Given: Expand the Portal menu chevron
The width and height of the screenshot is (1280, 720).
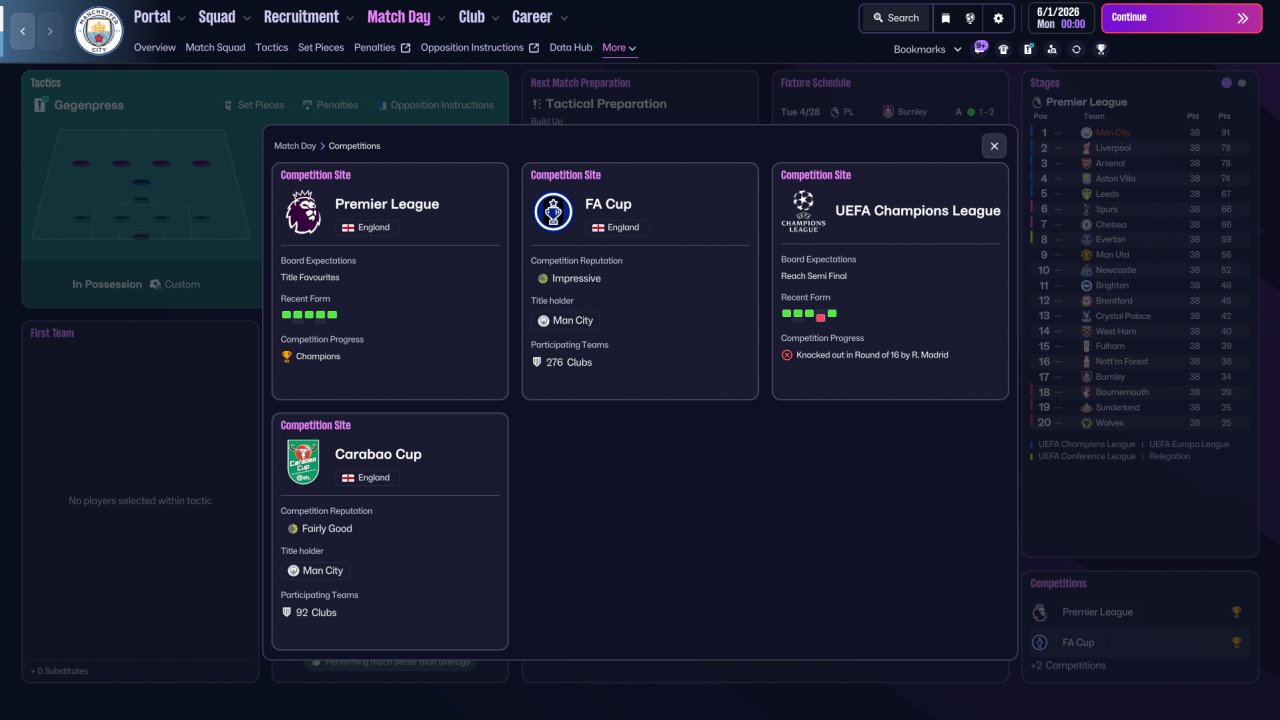Looking at the screenshot, I should (x=181, y=18).
